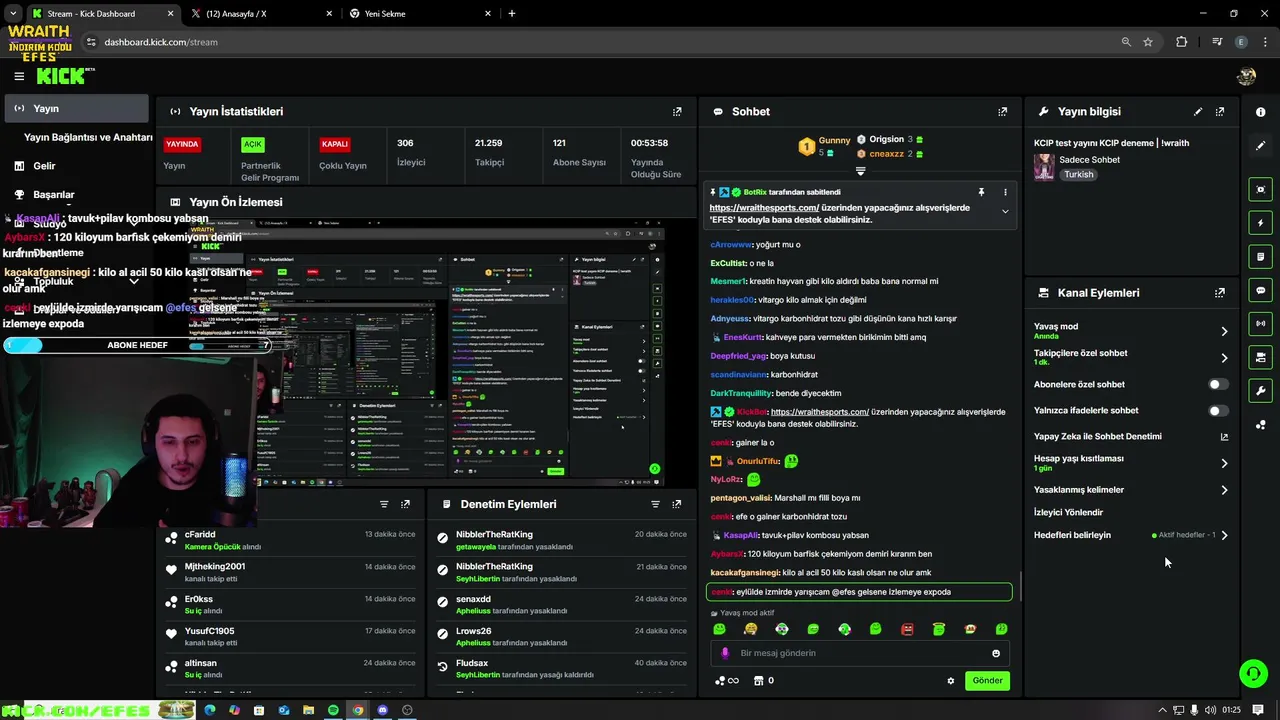Open Başarılar in the left sidebar
Viewport: 1280px width, 720px height.
click(x=54, y=195)
